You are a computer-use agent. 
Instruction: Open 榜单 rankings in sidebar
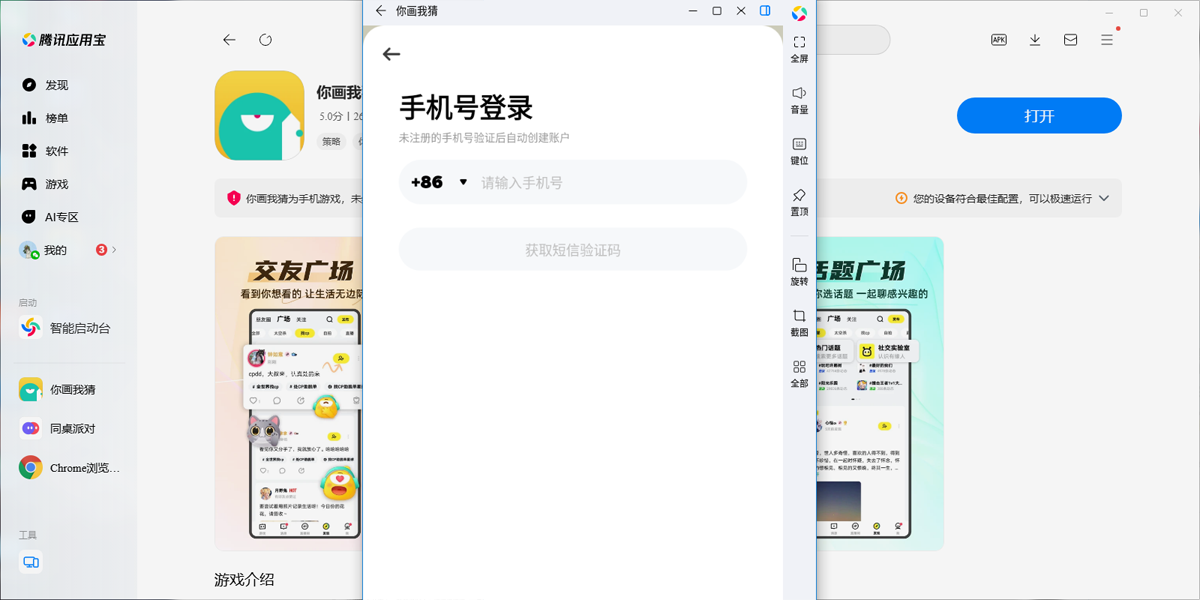pyautogui.click(x=46, y=118)
